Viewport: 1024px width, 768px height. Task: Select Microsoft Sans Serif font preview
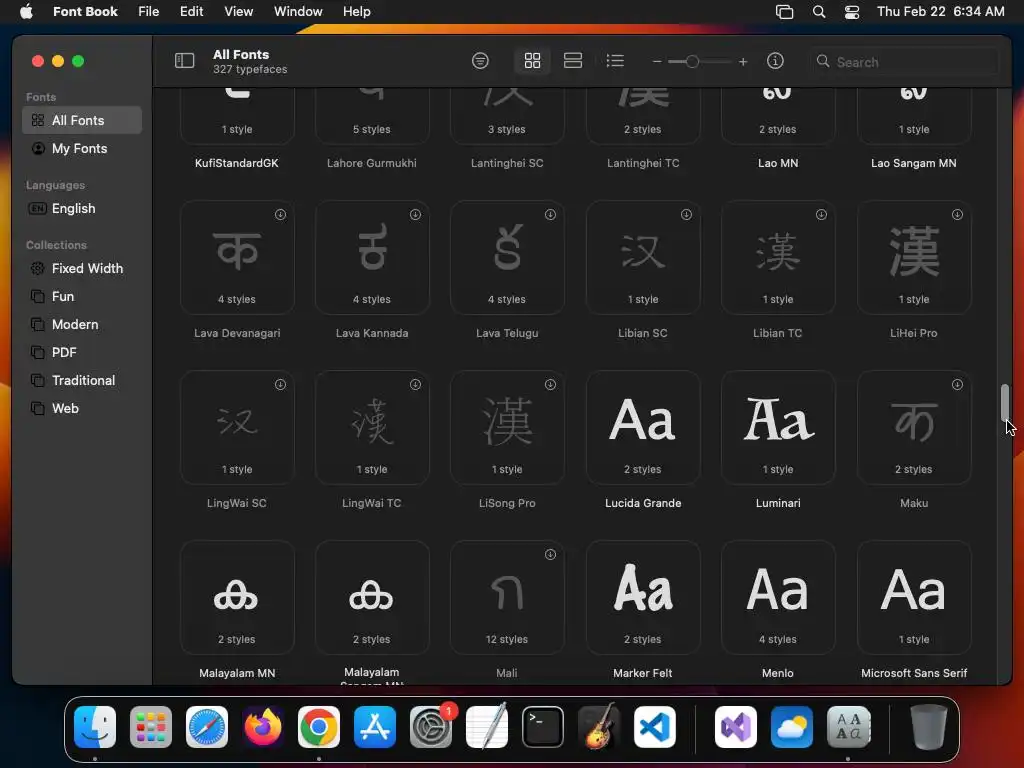tap(914, 597)
